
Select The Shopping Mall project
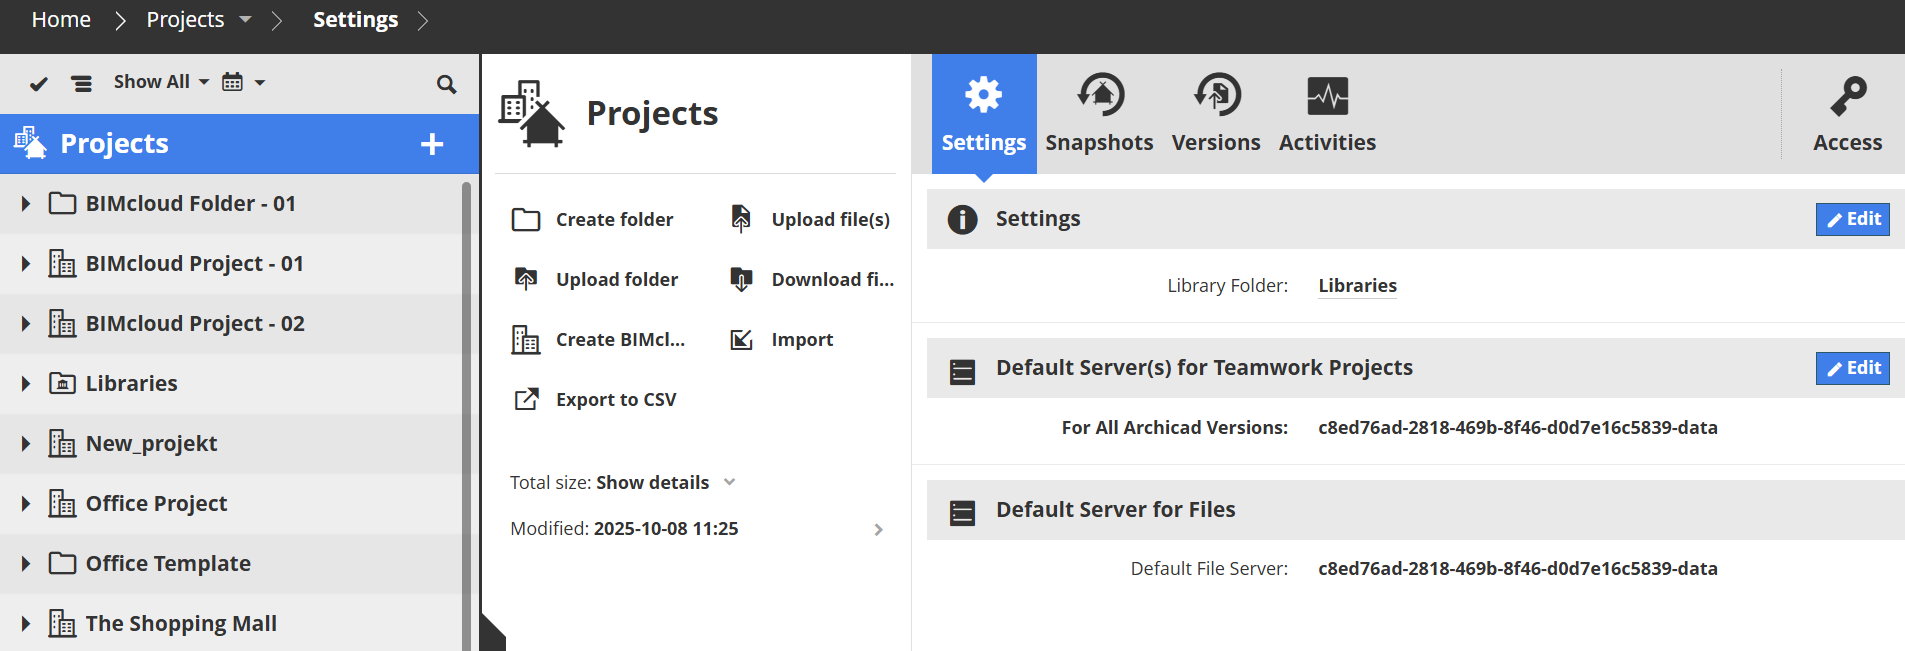(180, 624)
